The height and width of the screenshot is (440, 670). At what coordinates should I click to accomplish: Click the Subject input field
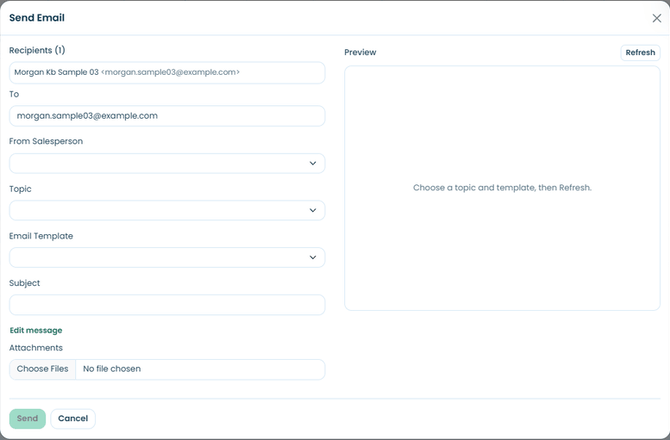tap(167, 305)
